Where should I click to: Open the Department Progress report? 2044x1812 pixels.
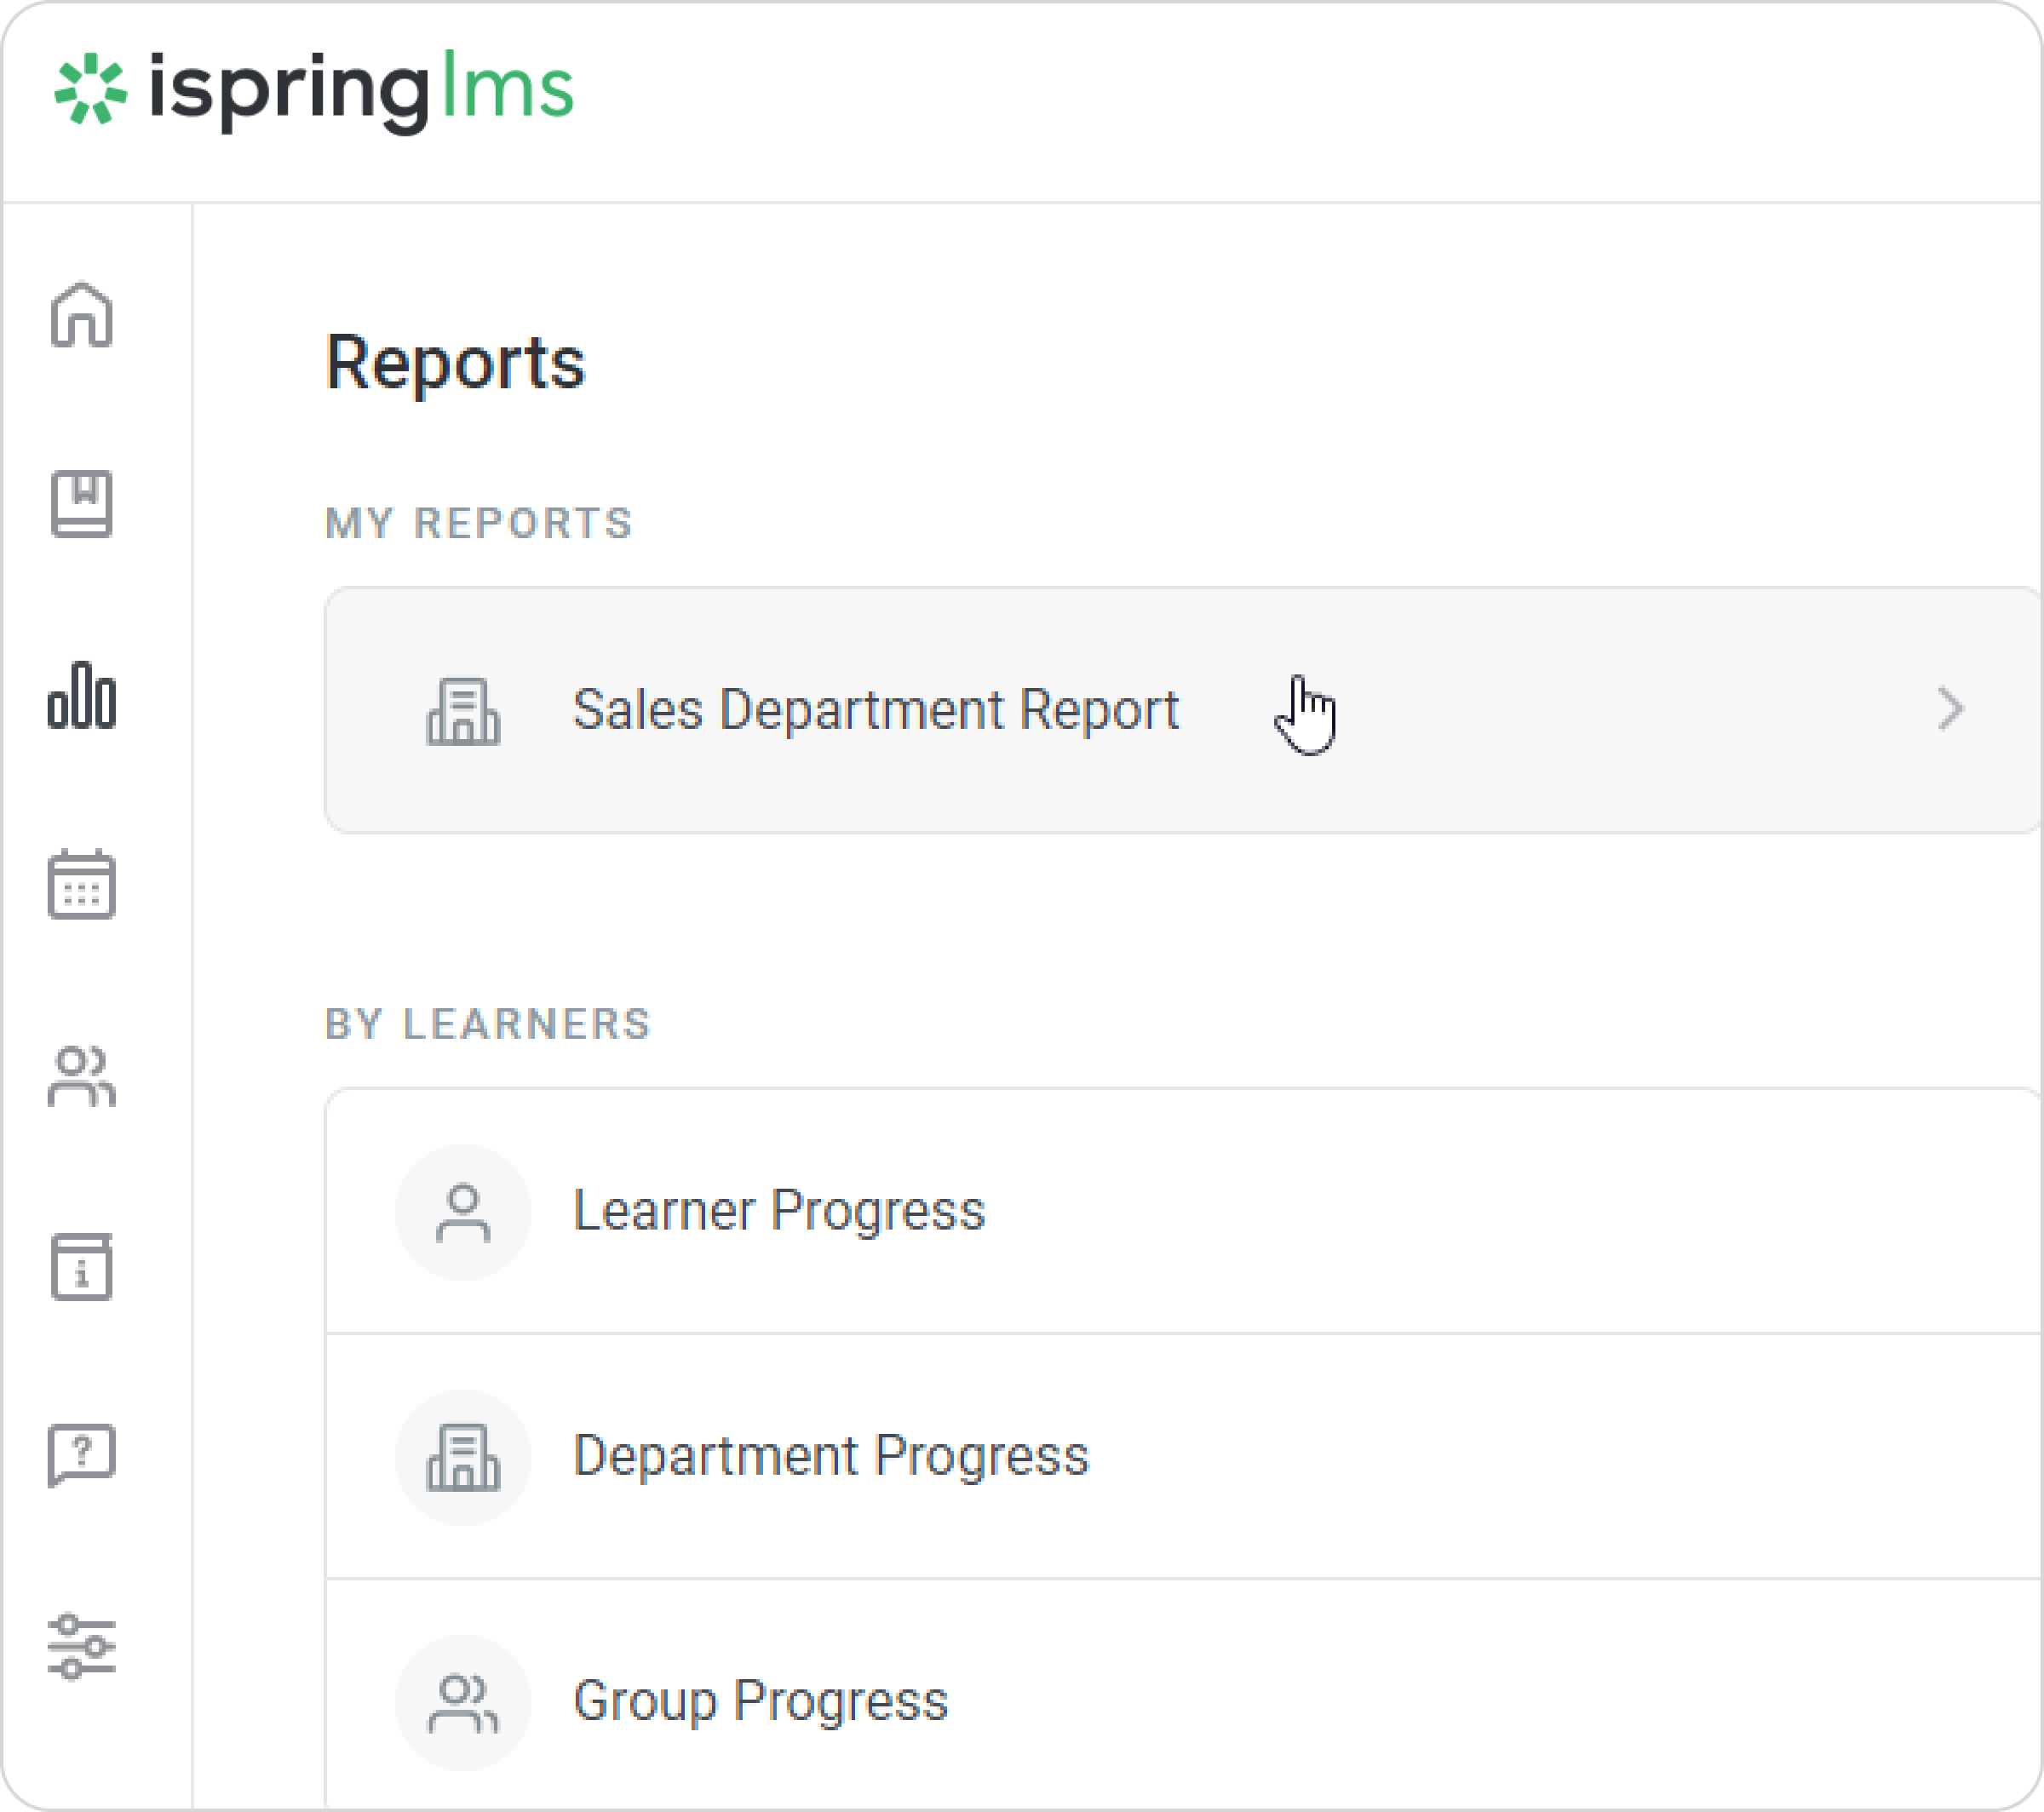[830, 1456]
